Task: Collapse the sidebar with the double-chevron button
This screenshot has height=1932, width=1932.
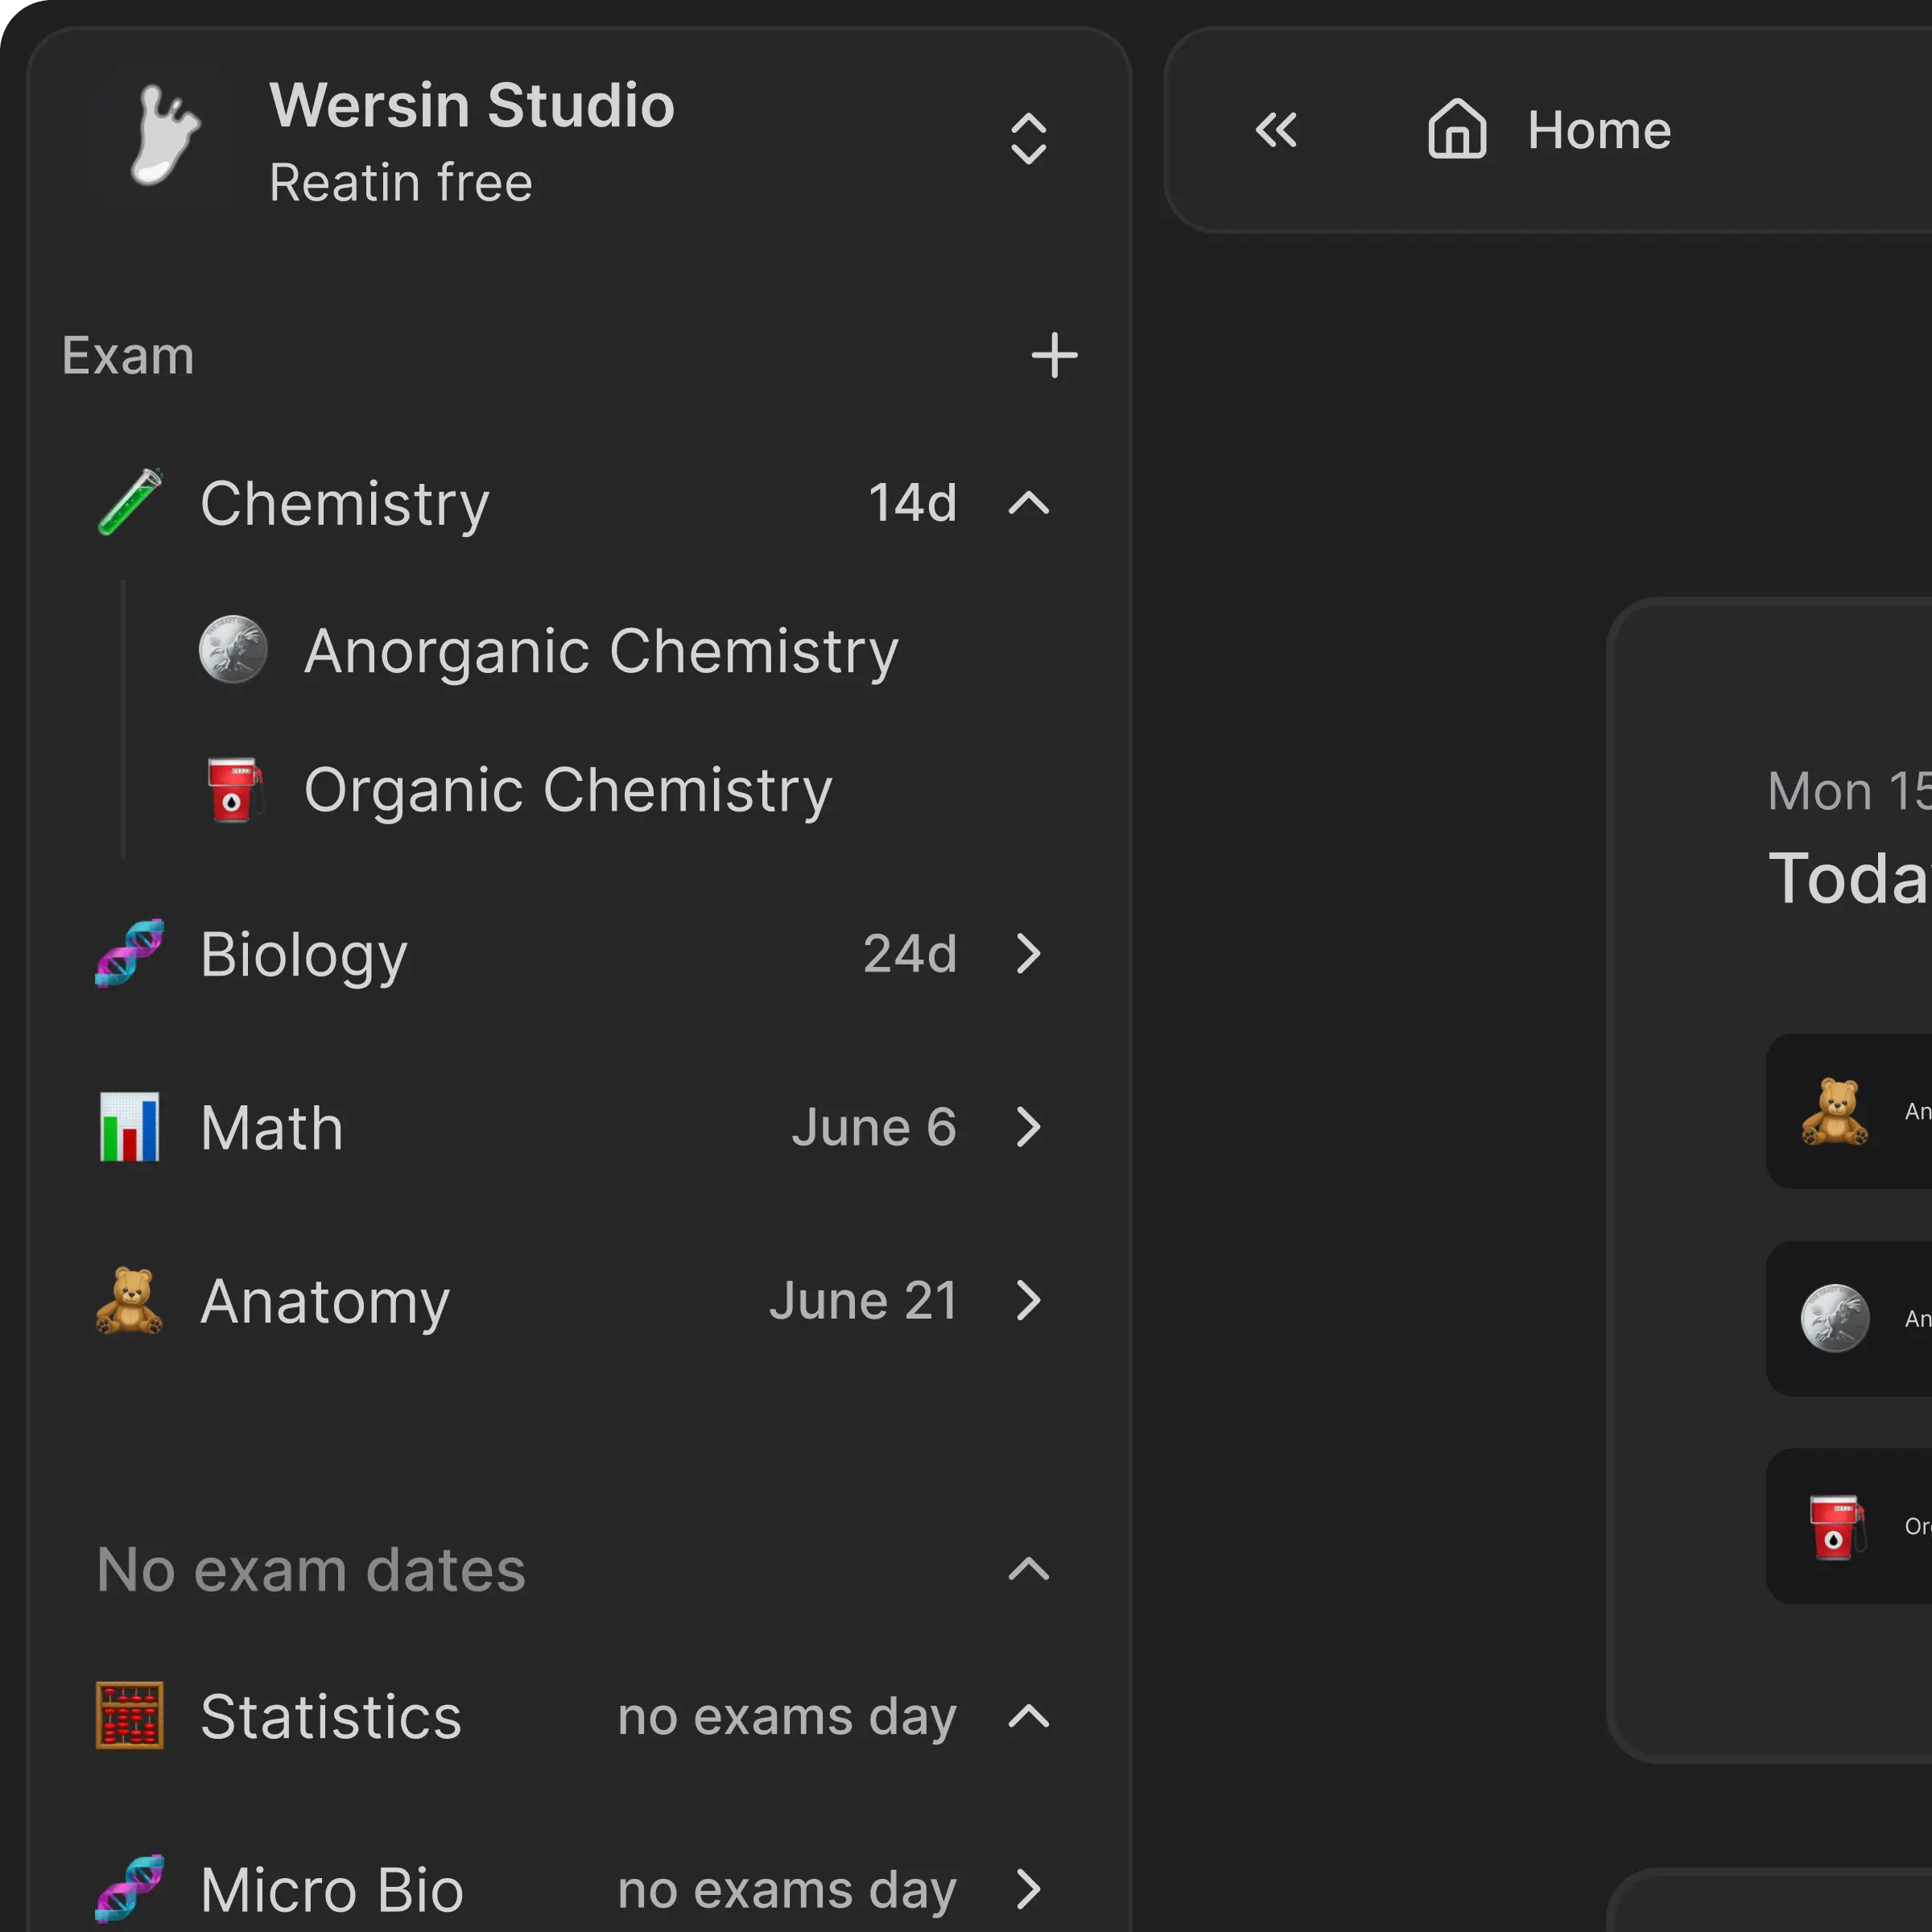Action: 1275,130
